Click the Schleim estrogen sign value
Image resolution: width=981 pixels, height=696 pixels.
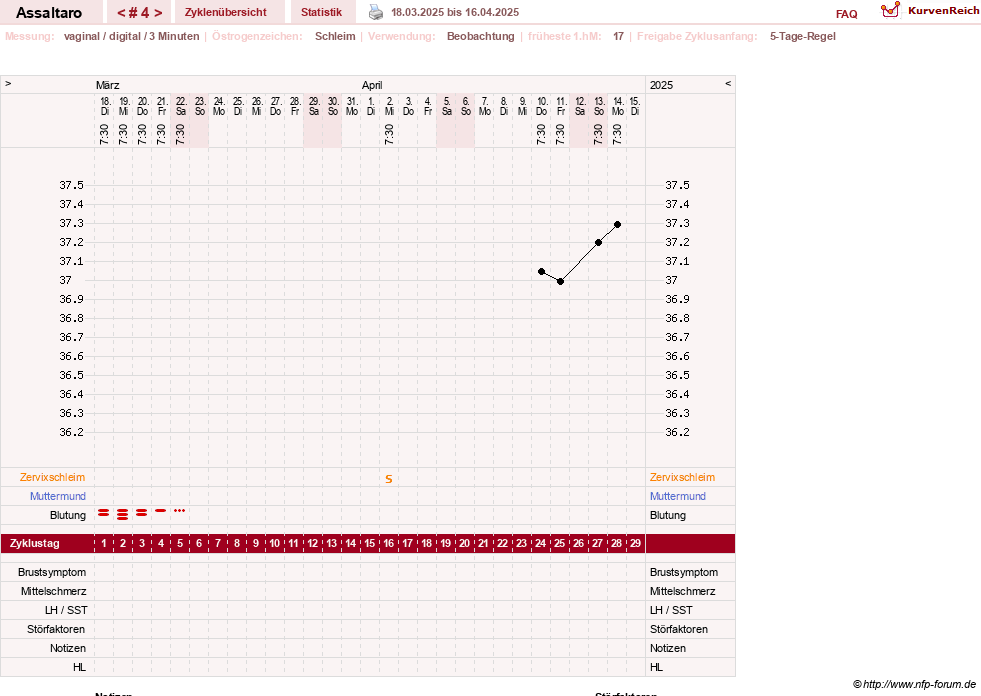335,36
